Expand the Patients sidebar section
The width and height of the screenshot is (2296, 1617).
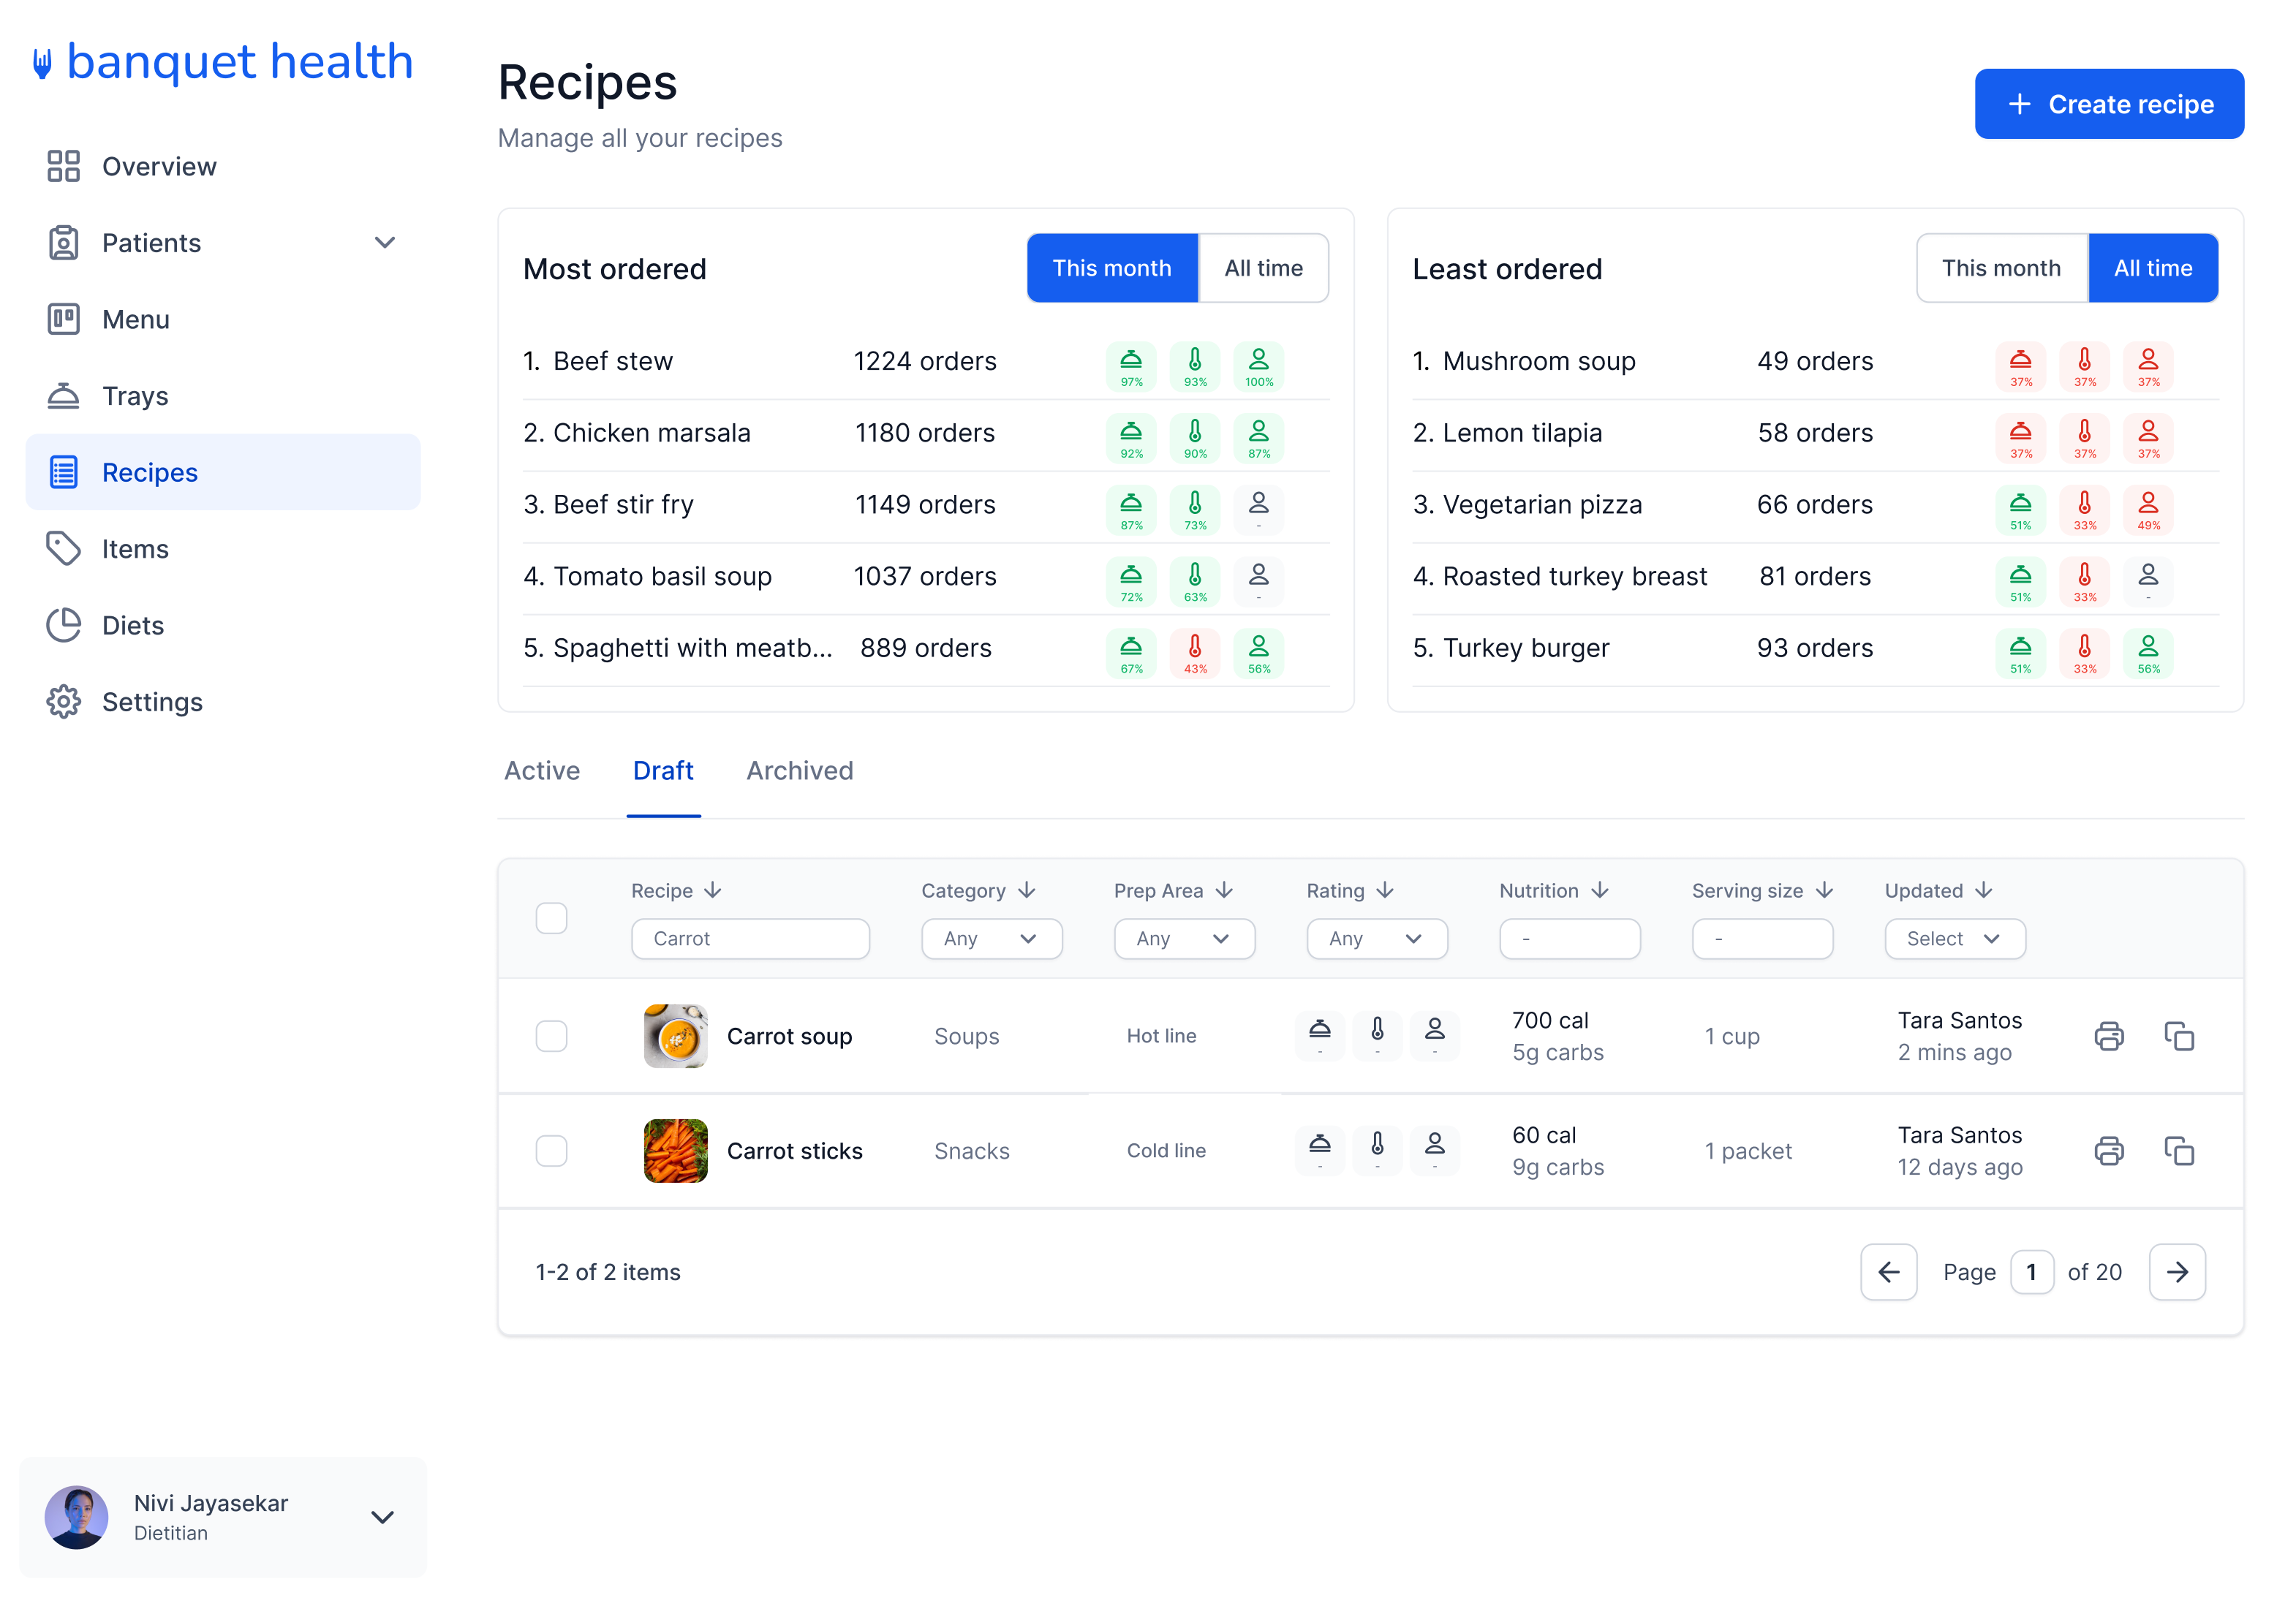click(x=386, y=242)
